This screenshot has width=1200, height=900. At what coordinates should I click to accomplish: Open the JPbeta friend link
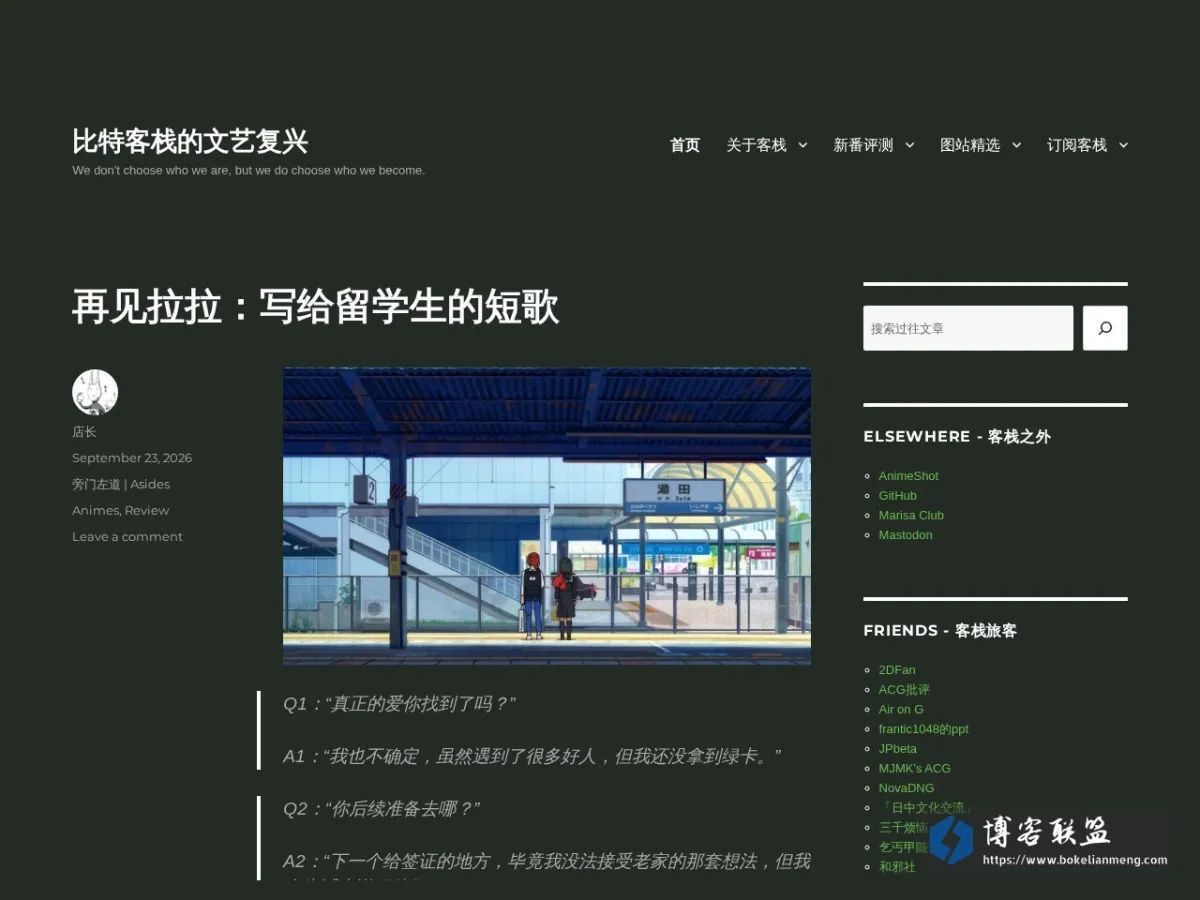pyautogui.click(x=898, y=749)
